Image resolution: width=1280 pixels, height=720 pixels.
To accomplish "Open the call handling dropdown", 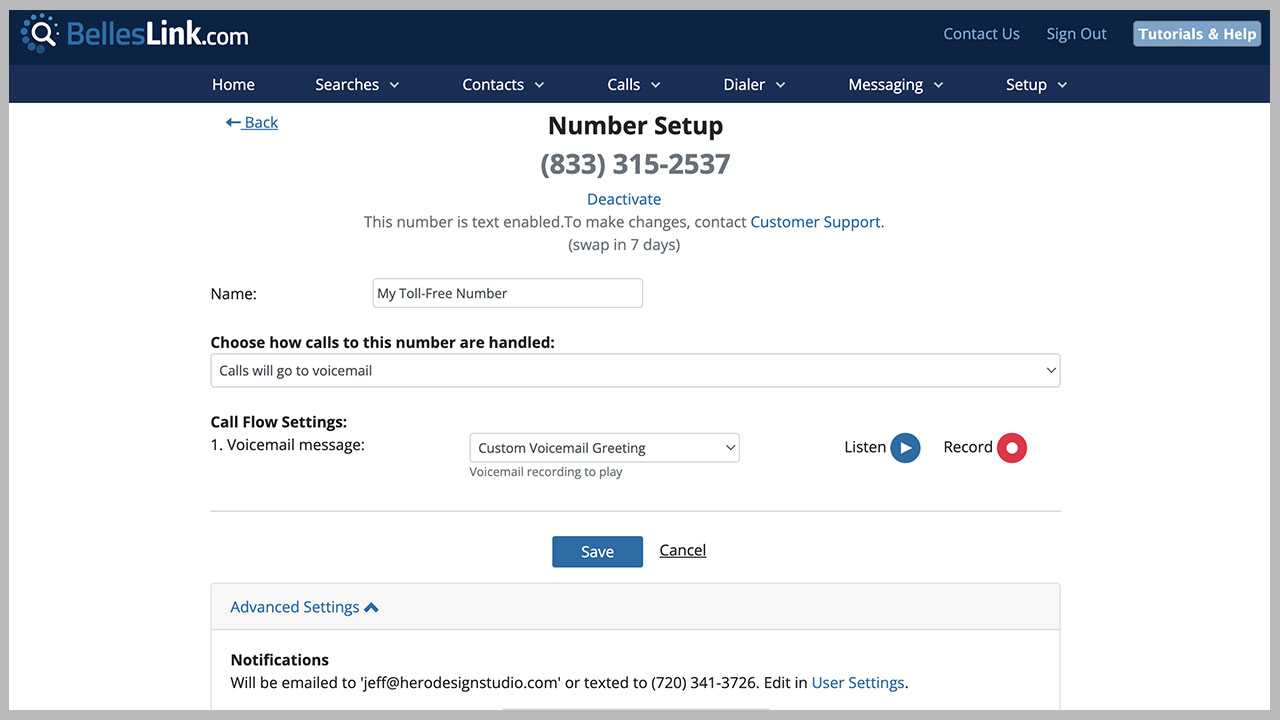I will pos(635,370).
